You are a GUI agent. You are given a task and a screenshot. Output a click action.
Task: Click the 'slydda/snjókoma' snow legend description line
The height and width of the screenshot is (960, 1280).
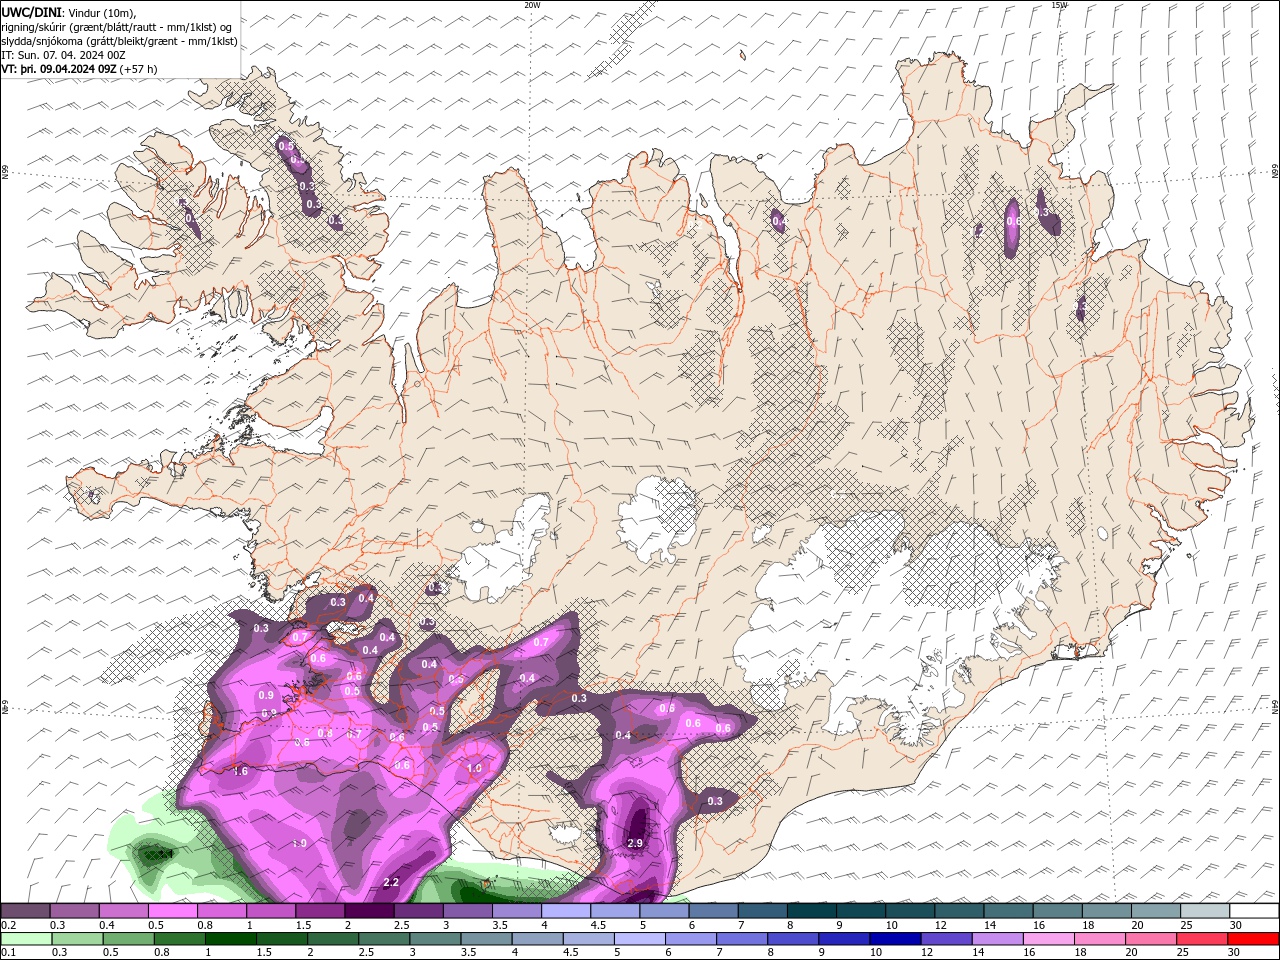tap(119, 41)
